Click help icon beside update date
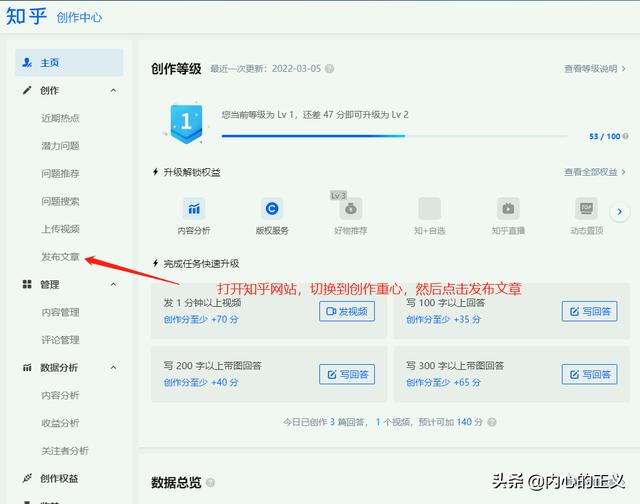This screenshot has width=640, height=504. pyautogui.click(x=329, y=69)
